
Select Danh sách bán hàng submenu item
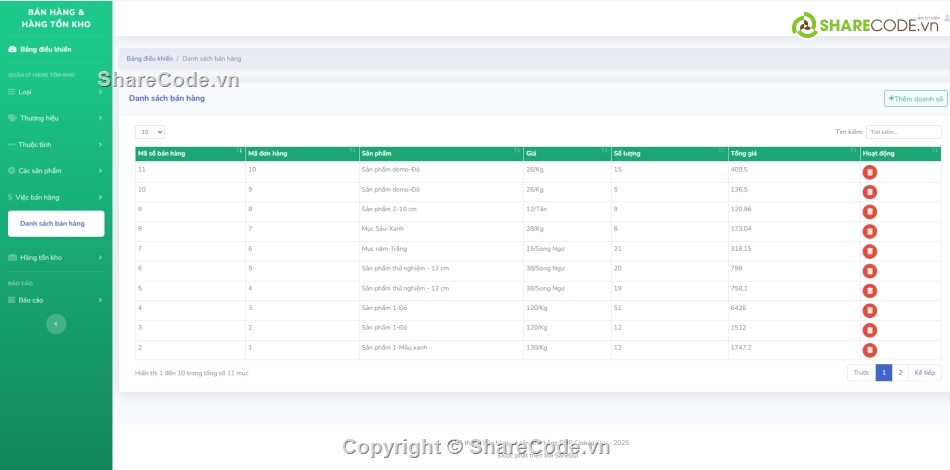(x=56, y=223)
